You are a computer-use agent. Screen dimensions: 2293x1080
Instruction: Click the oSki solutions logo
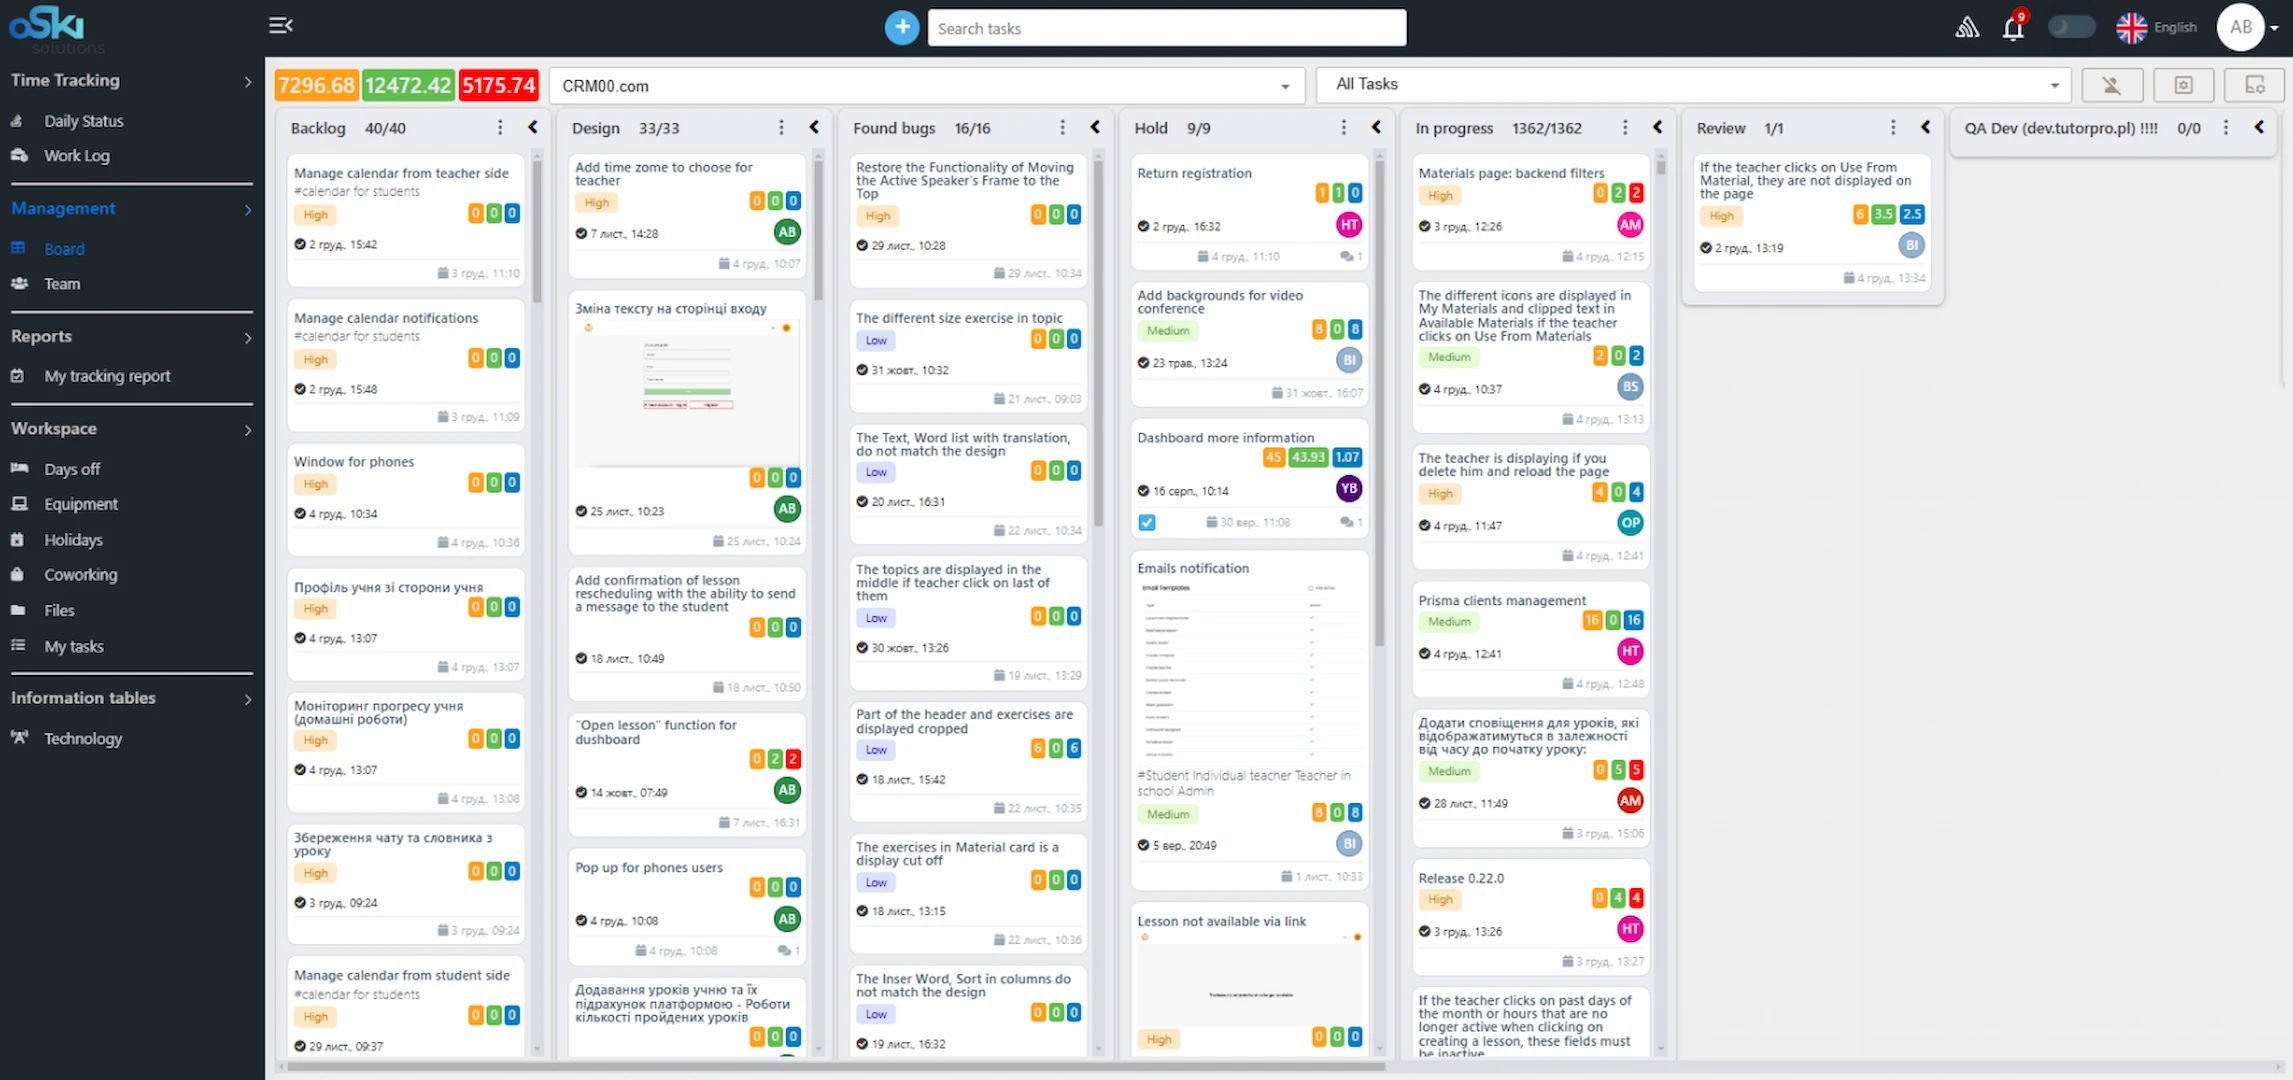click(x=55, y=28)
